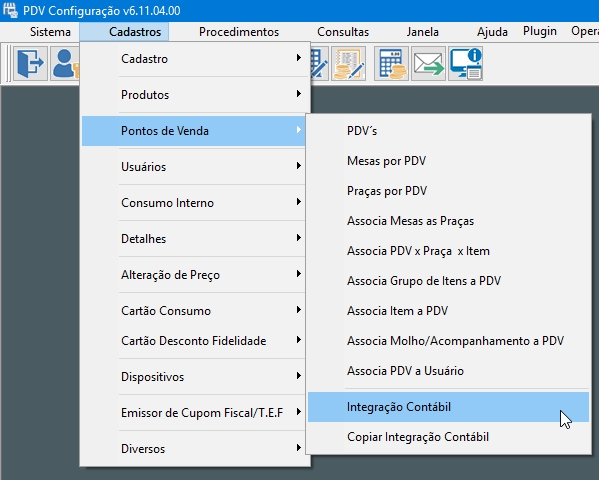
Task: Click the monitor with info badge icon
Action: [465, 63]
